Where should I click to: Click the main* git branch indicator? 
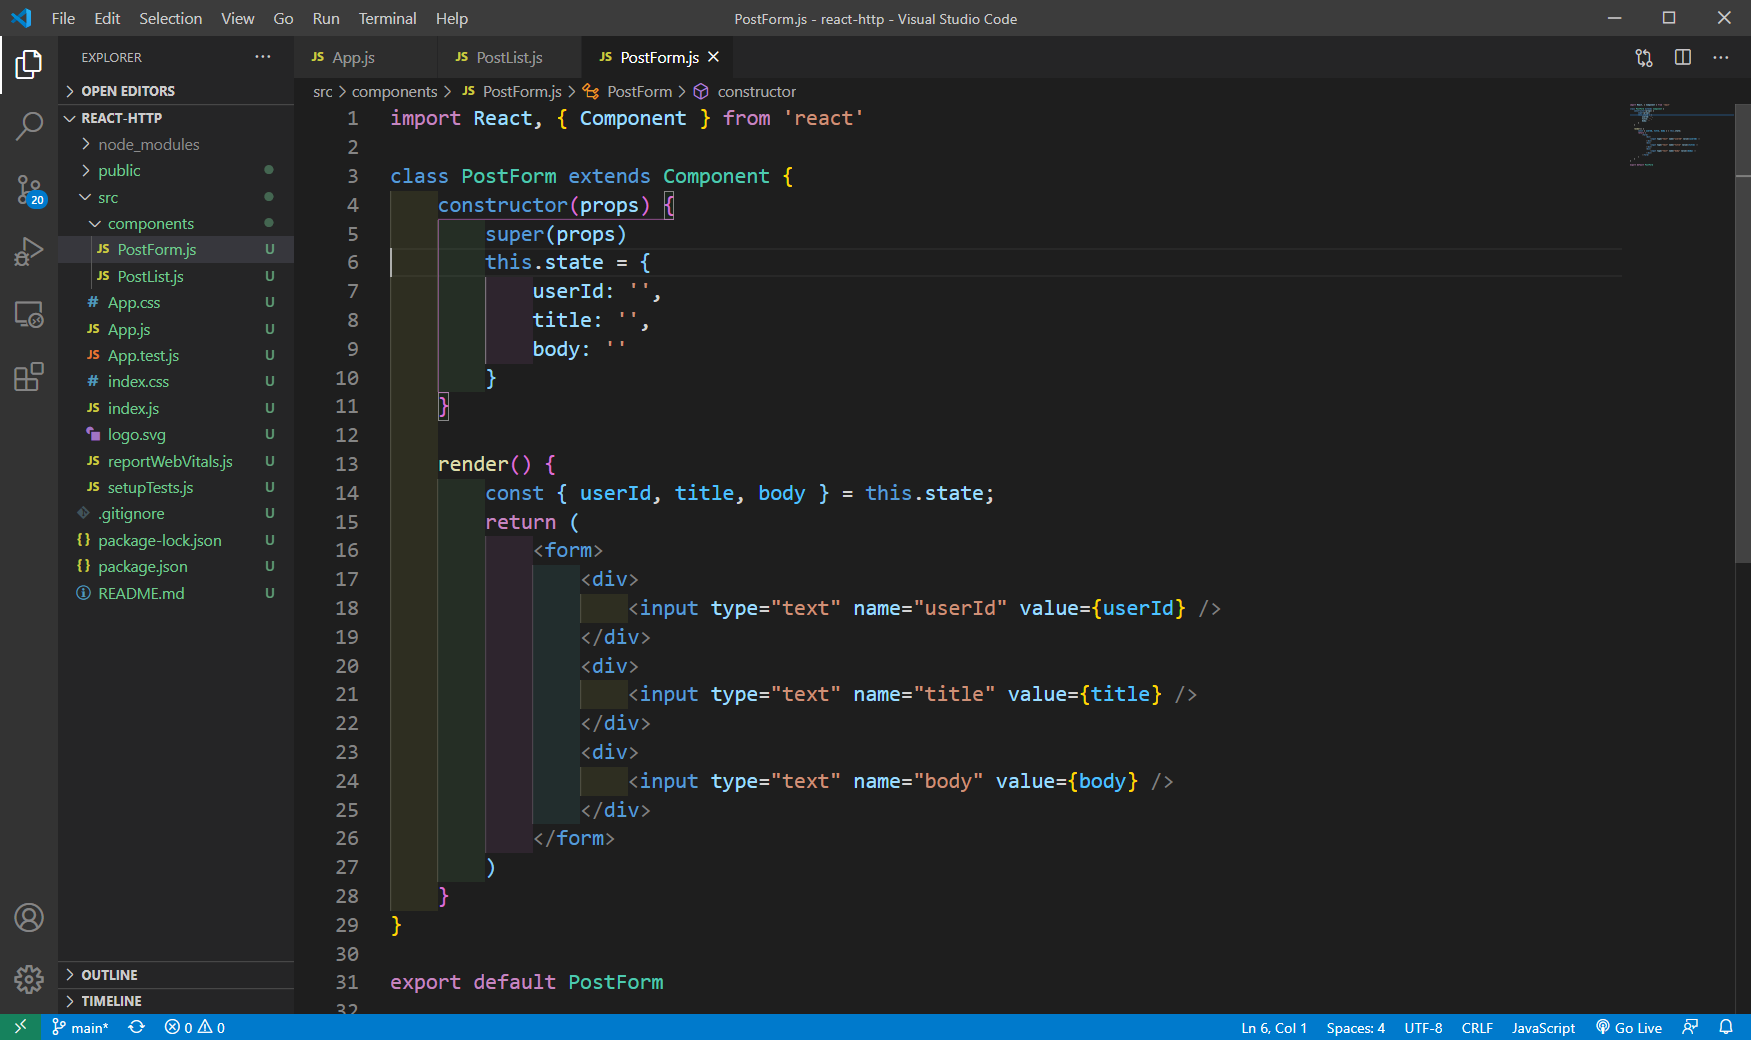80,1027
